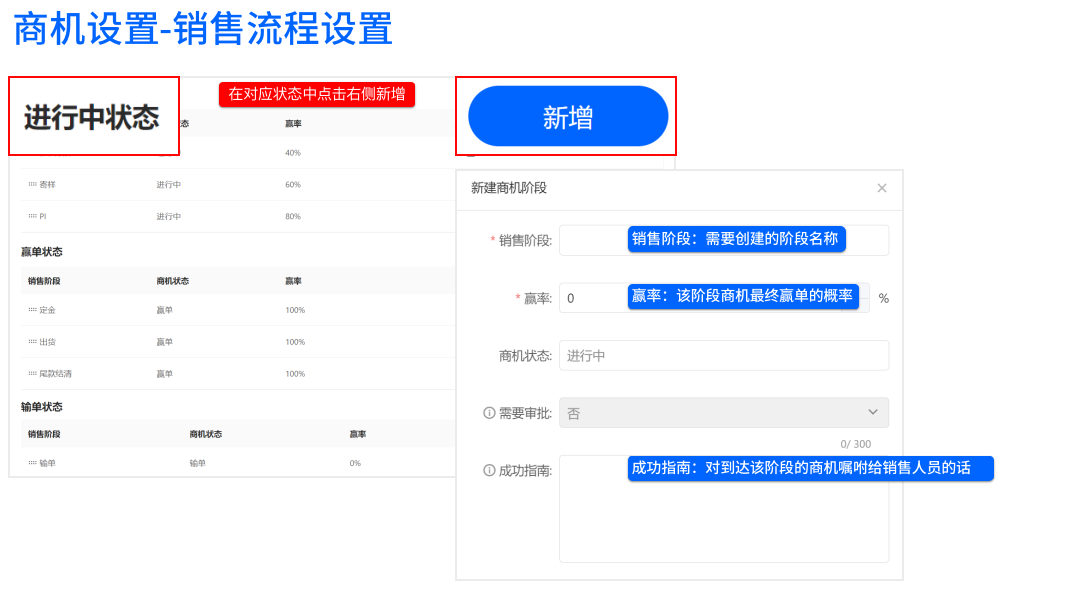Click the 进行中 status in the PI row
The height and width of the screenshot is (591, 1067).
(x=169, y=217)
